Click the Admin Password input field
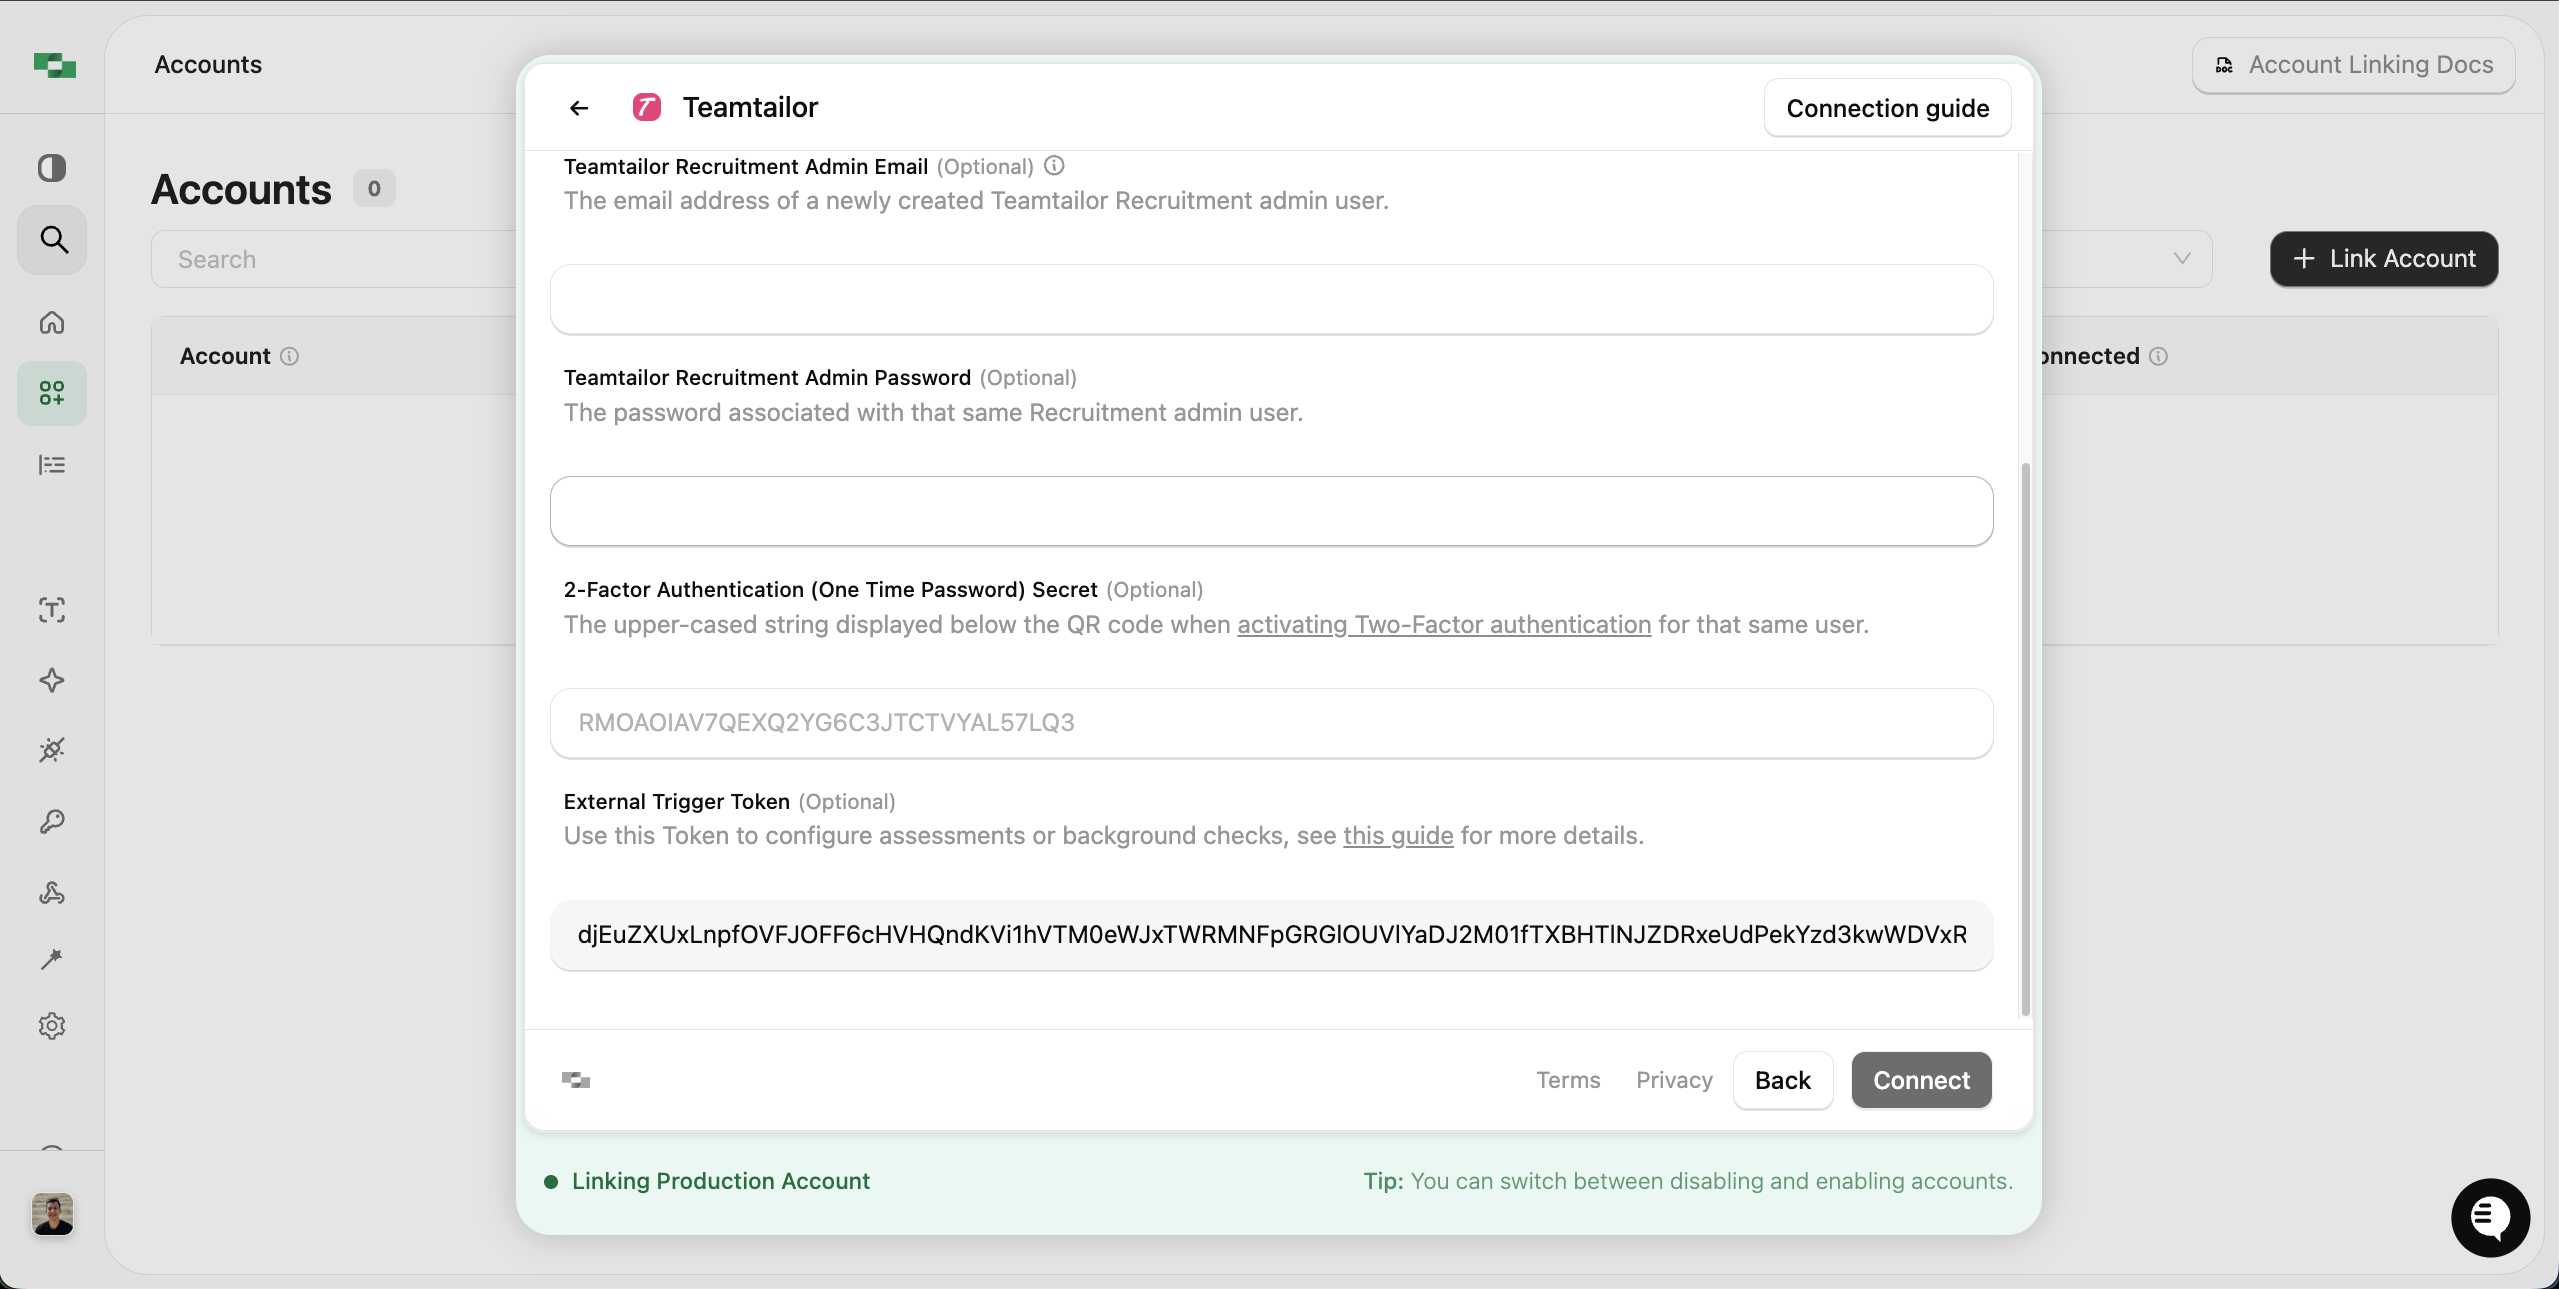 [x=1271, y=511]
